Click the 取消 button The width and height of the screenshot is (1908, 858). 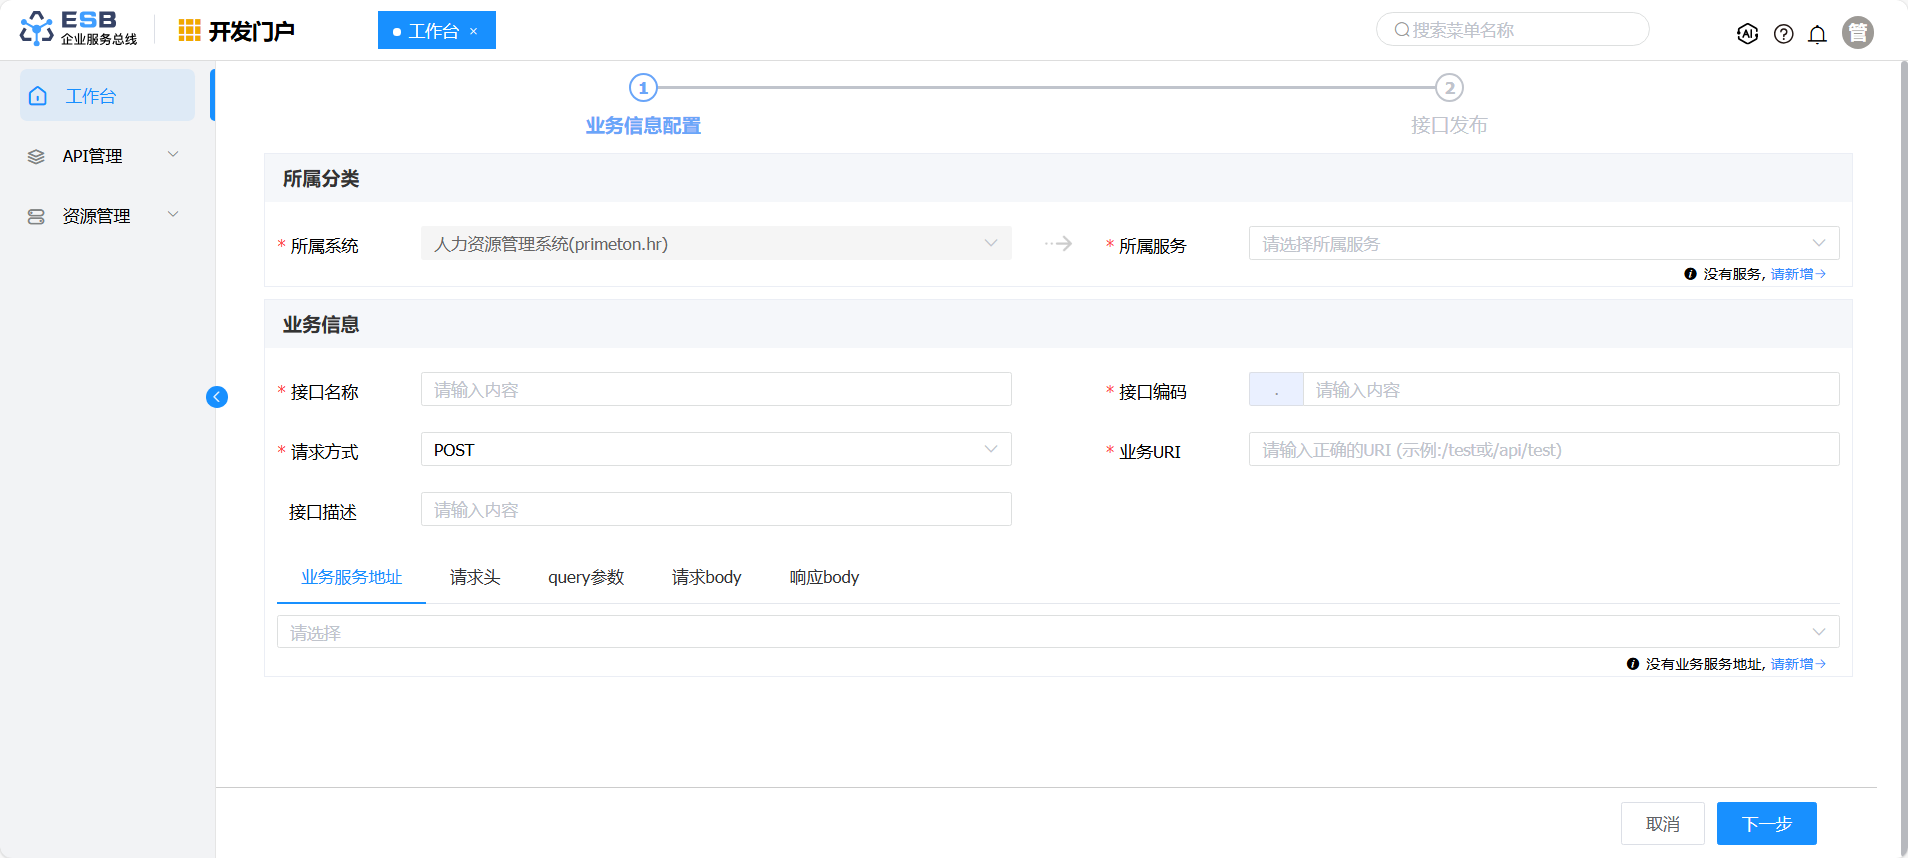[x=1662, y=823]
